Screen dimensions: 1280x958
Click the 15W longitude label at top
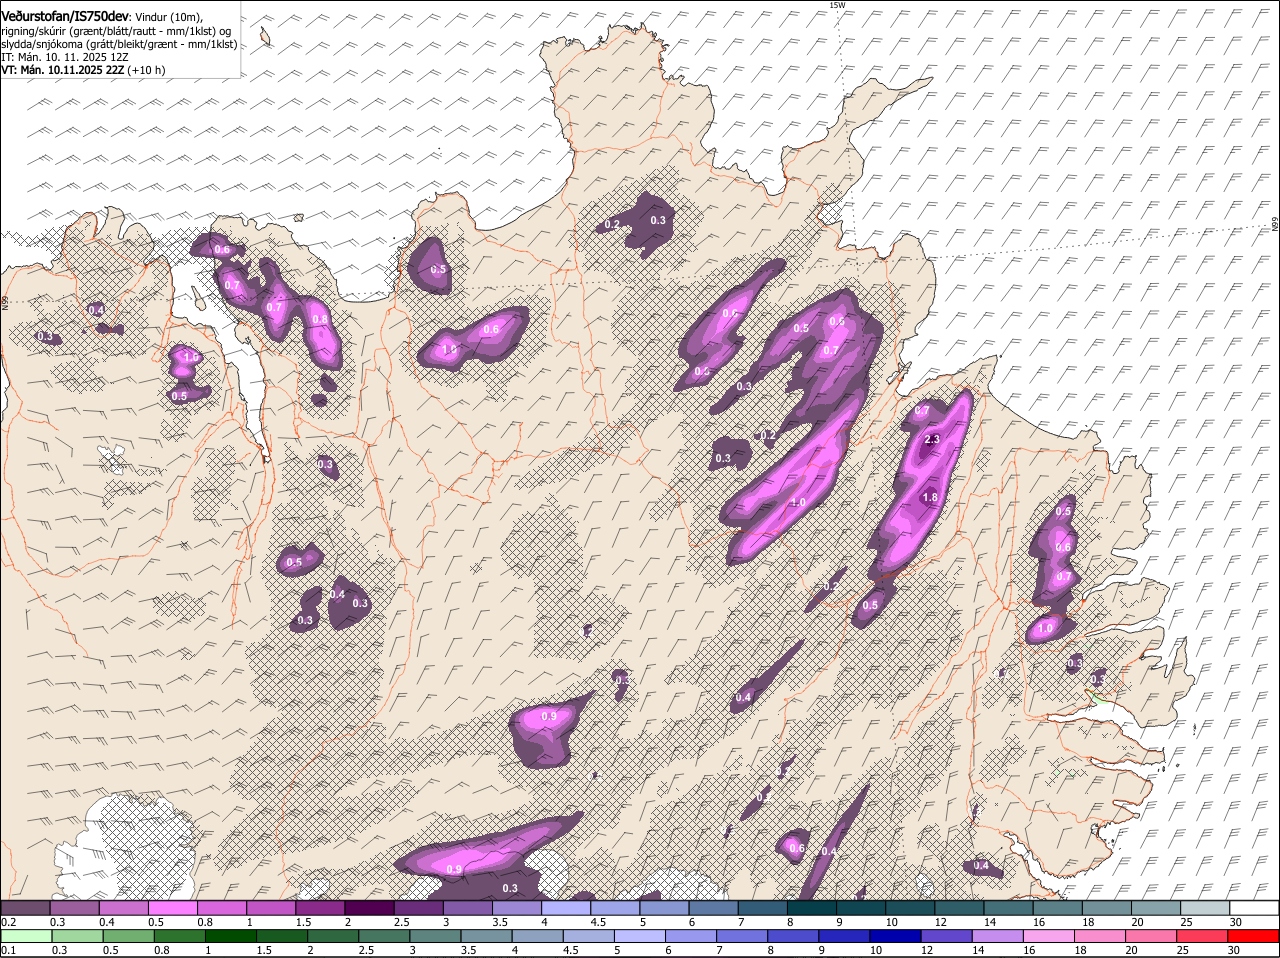coord(837,5)
